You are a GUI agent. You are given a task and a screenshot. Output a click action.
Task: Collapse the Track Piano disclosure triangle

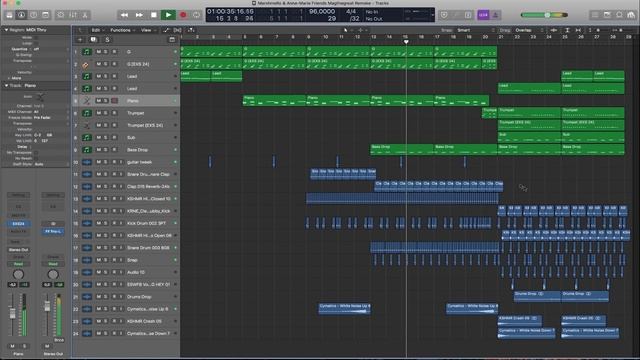[6, 86]
